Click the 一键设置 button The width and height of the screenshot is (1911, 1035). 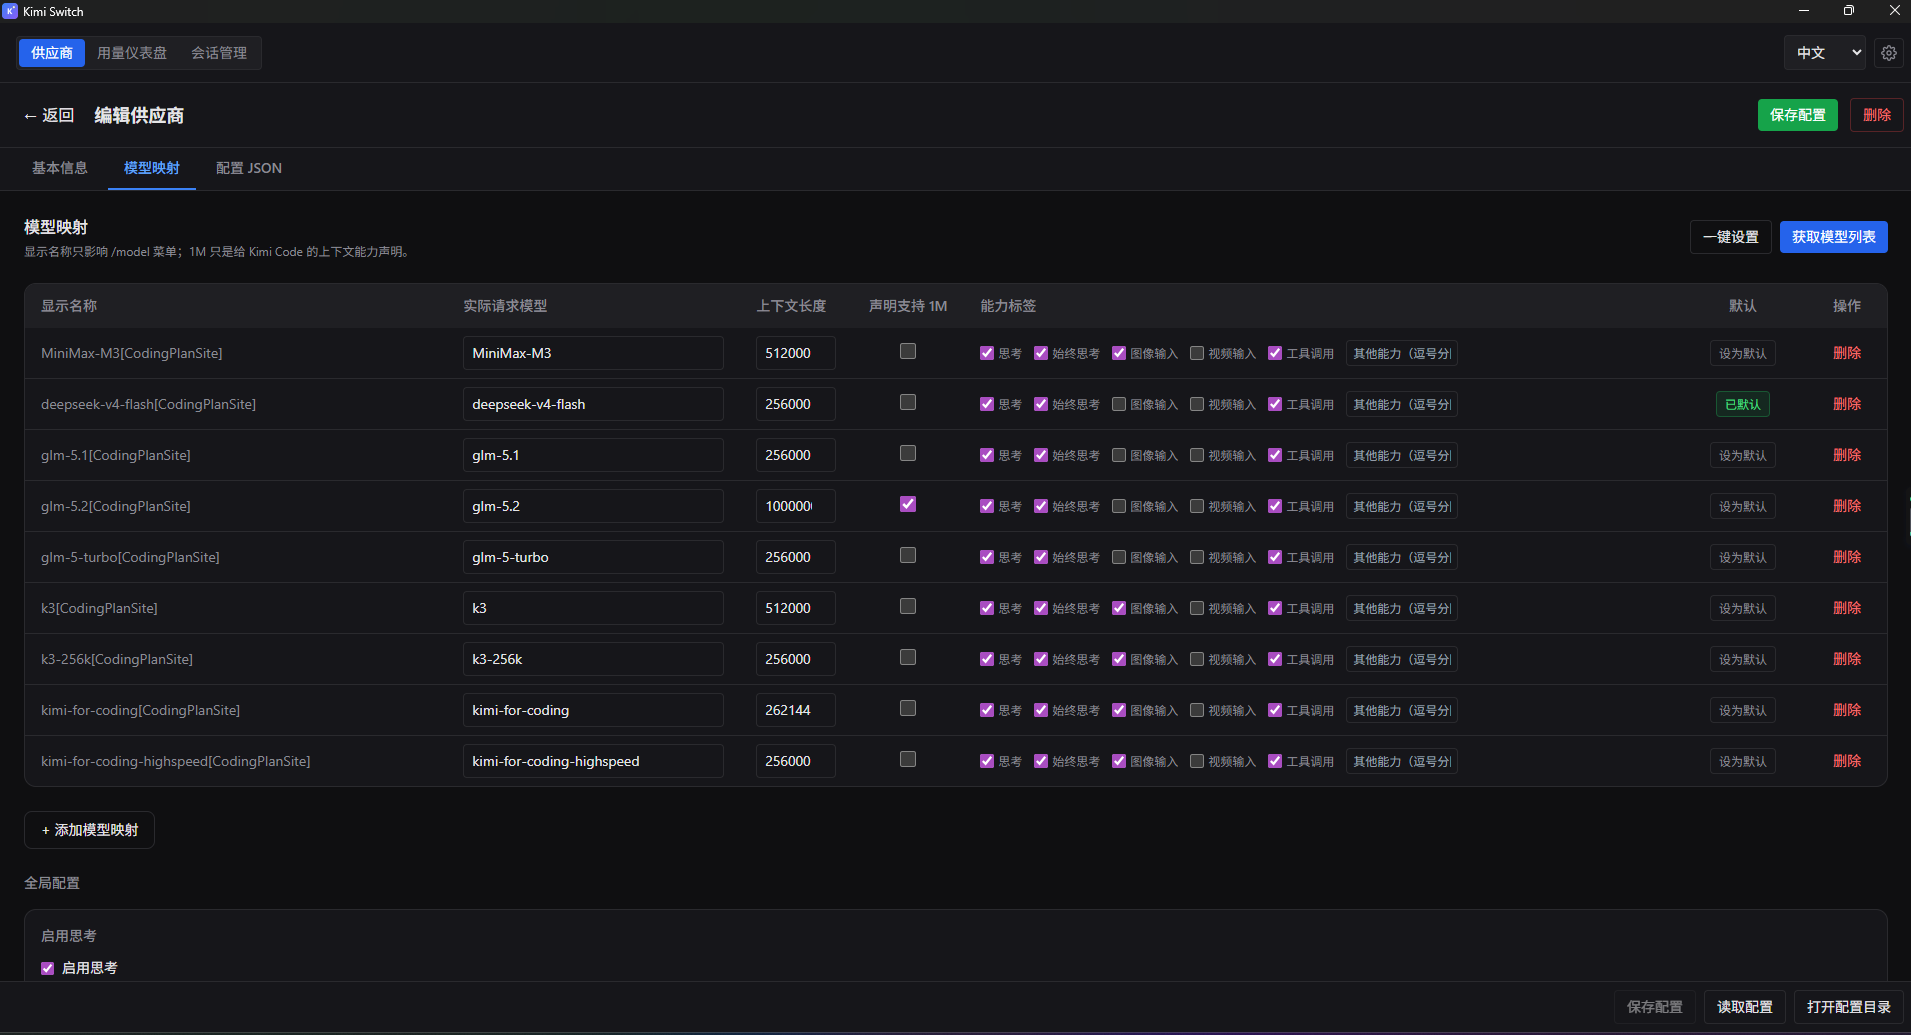point(1730,237)
